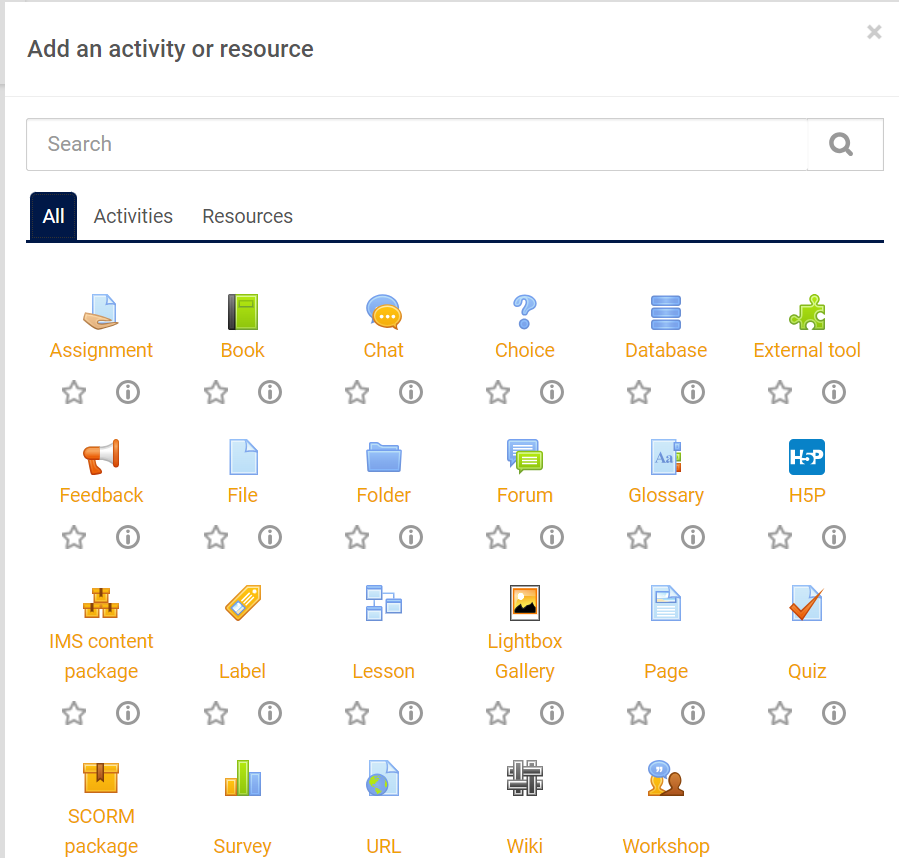Screen dimensions: 899x858
Task: Select the IMS content package icon
Action: pyautogui.click(x=101, y=603)
